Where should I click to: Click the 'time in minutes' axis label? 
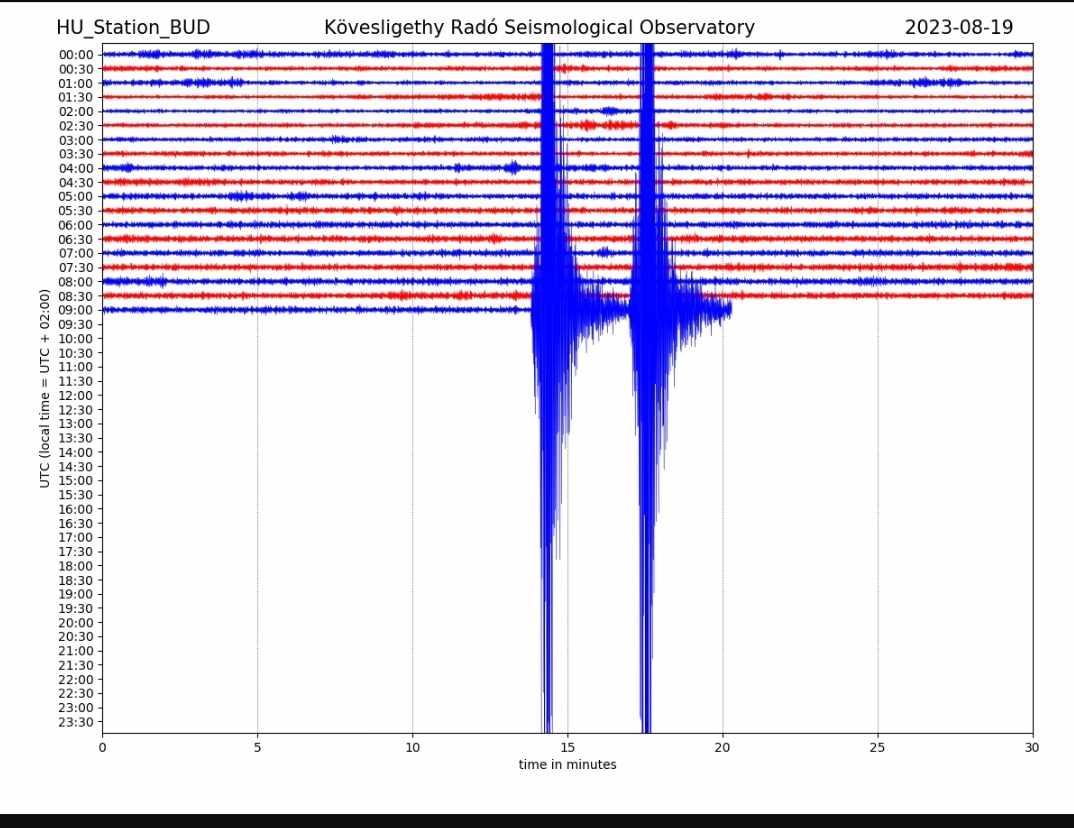567,764
